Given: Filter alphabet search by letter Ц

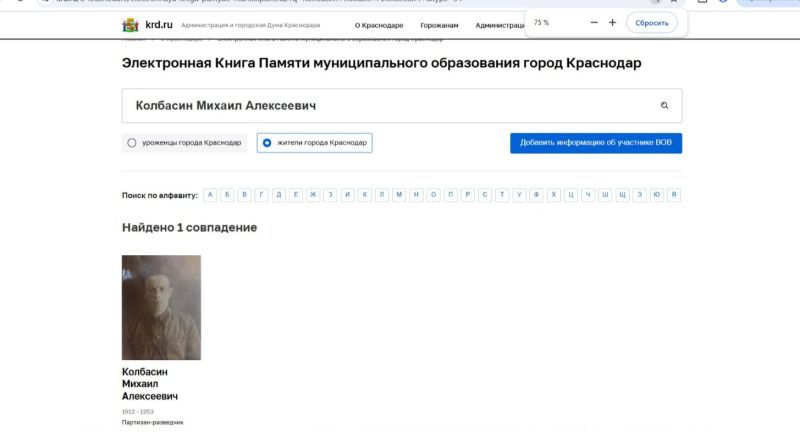Looking at the screenshot, I should pos(571,195).
